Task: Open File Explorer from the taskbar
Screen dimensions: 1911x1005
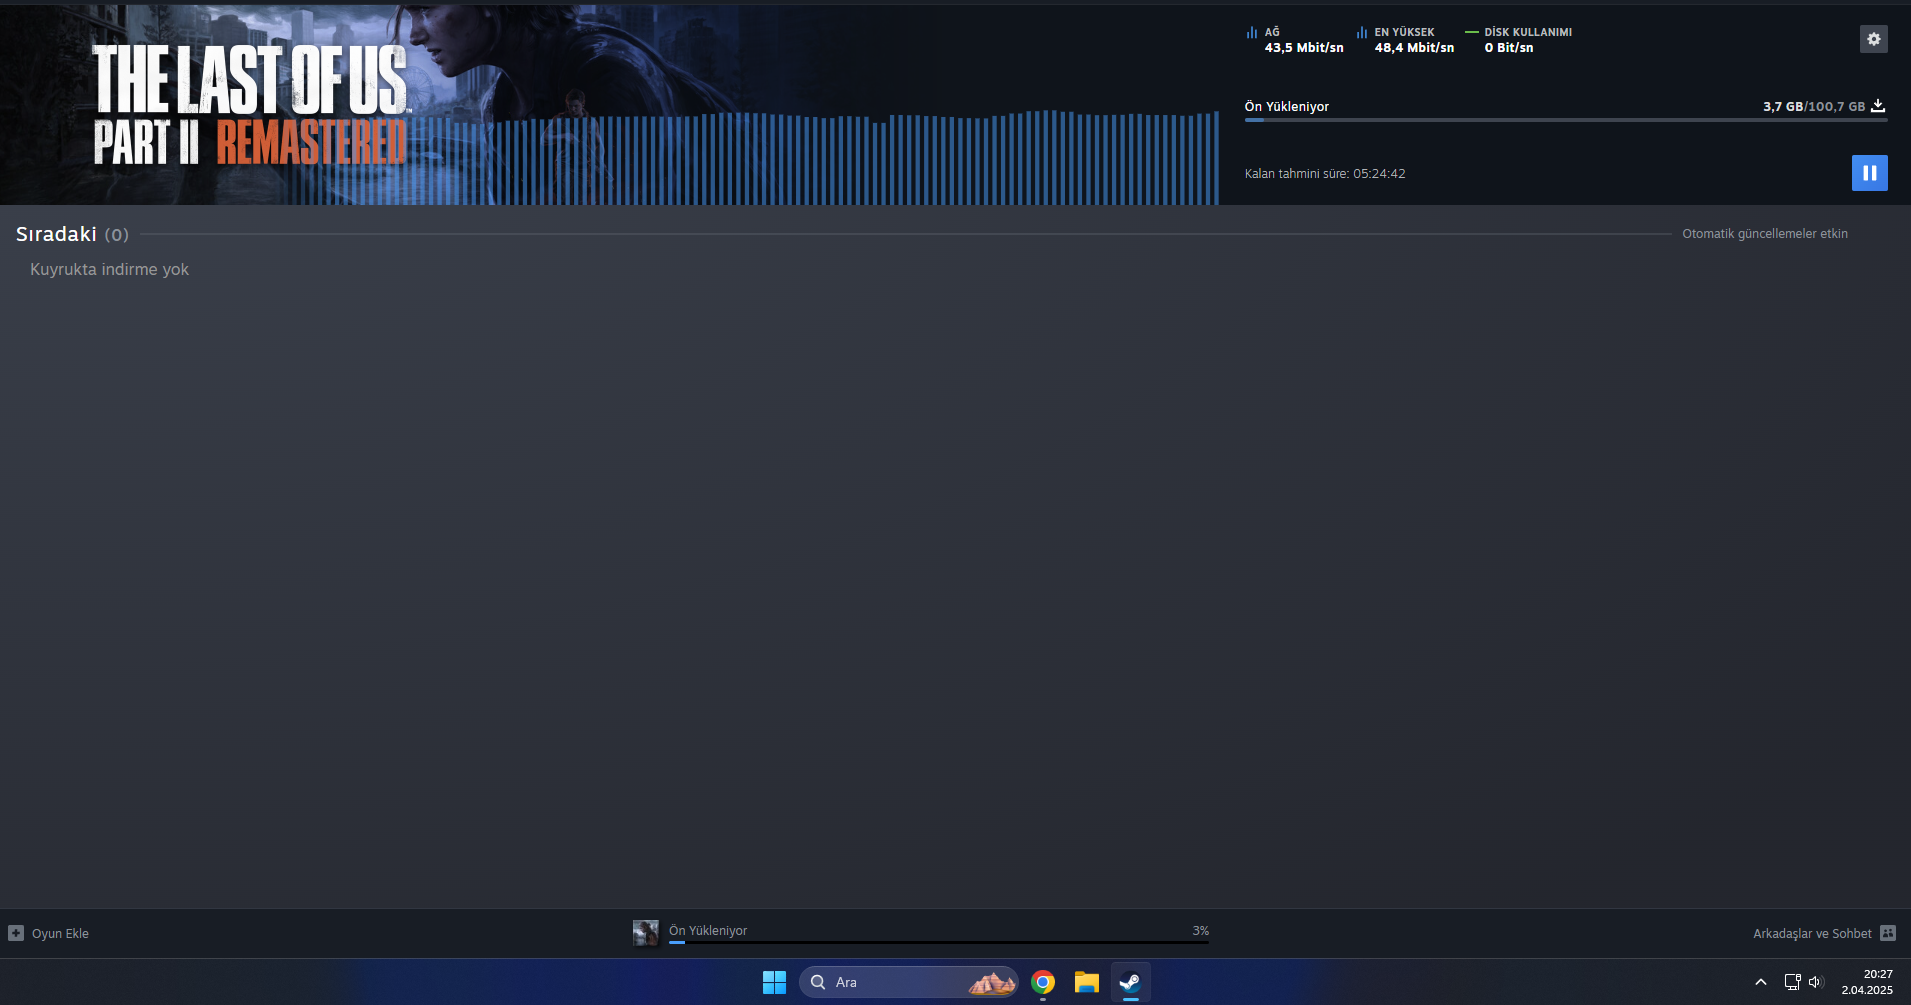Action: click(1087, 982)
